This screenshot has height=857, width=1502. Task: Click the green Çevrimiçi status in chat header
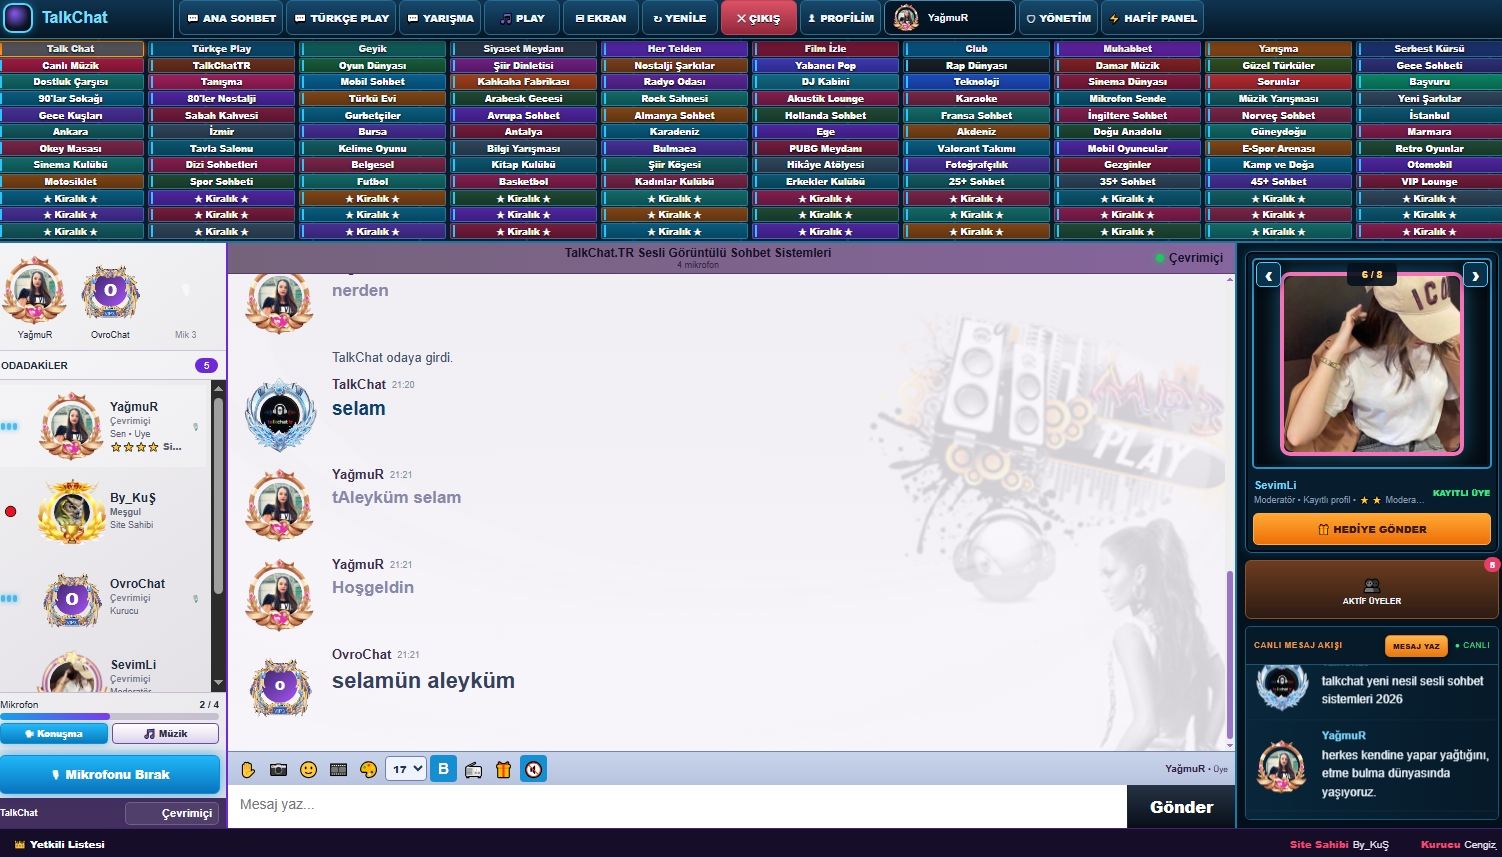tap(1189, 258)
